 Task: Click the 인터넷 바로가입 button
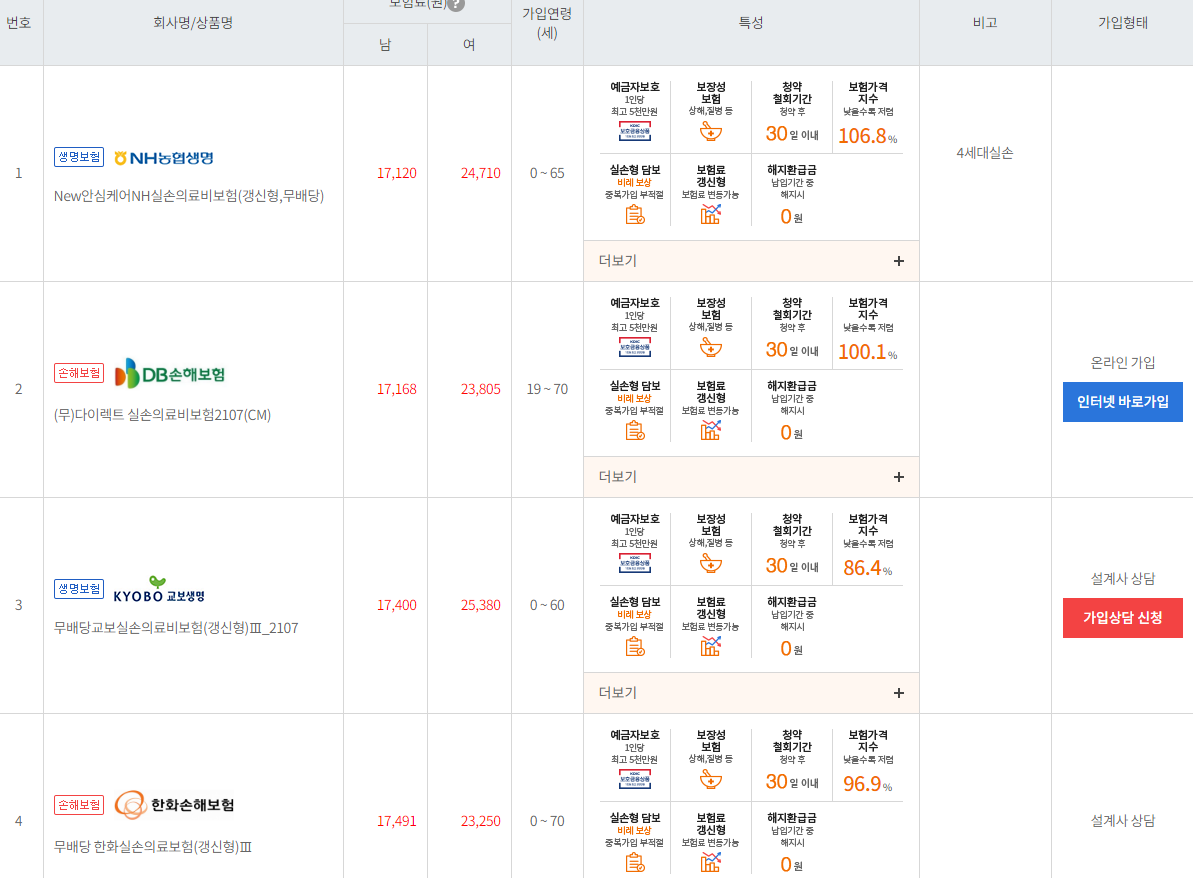[x=1122, y=402]
